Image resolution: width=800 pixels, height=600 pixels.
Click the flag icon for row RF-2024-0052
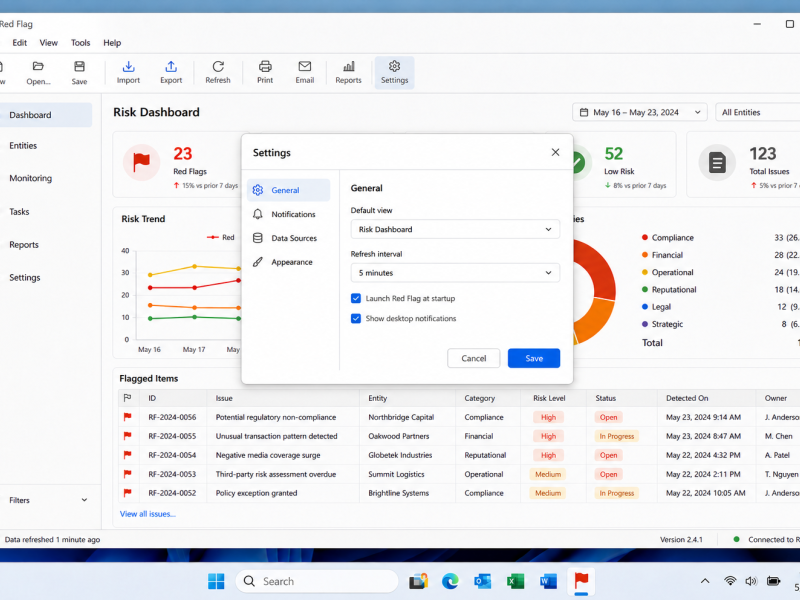[x=128, y=493]
